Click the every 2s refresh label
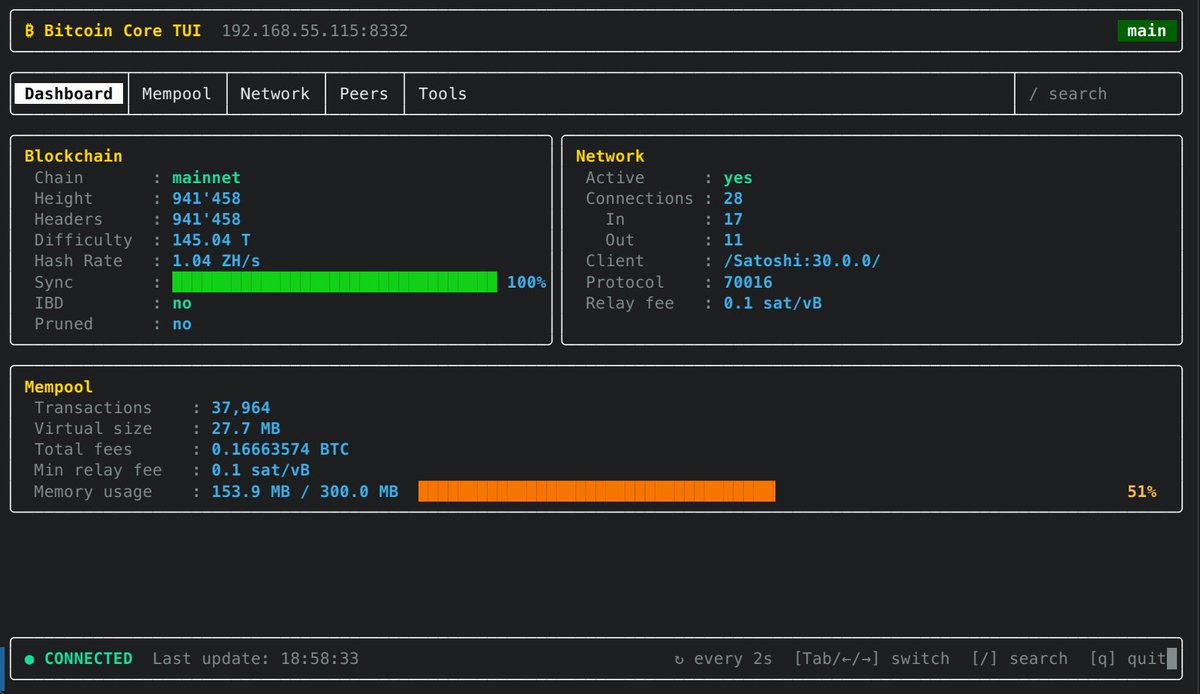1200x694 pixels. point(734,659)
